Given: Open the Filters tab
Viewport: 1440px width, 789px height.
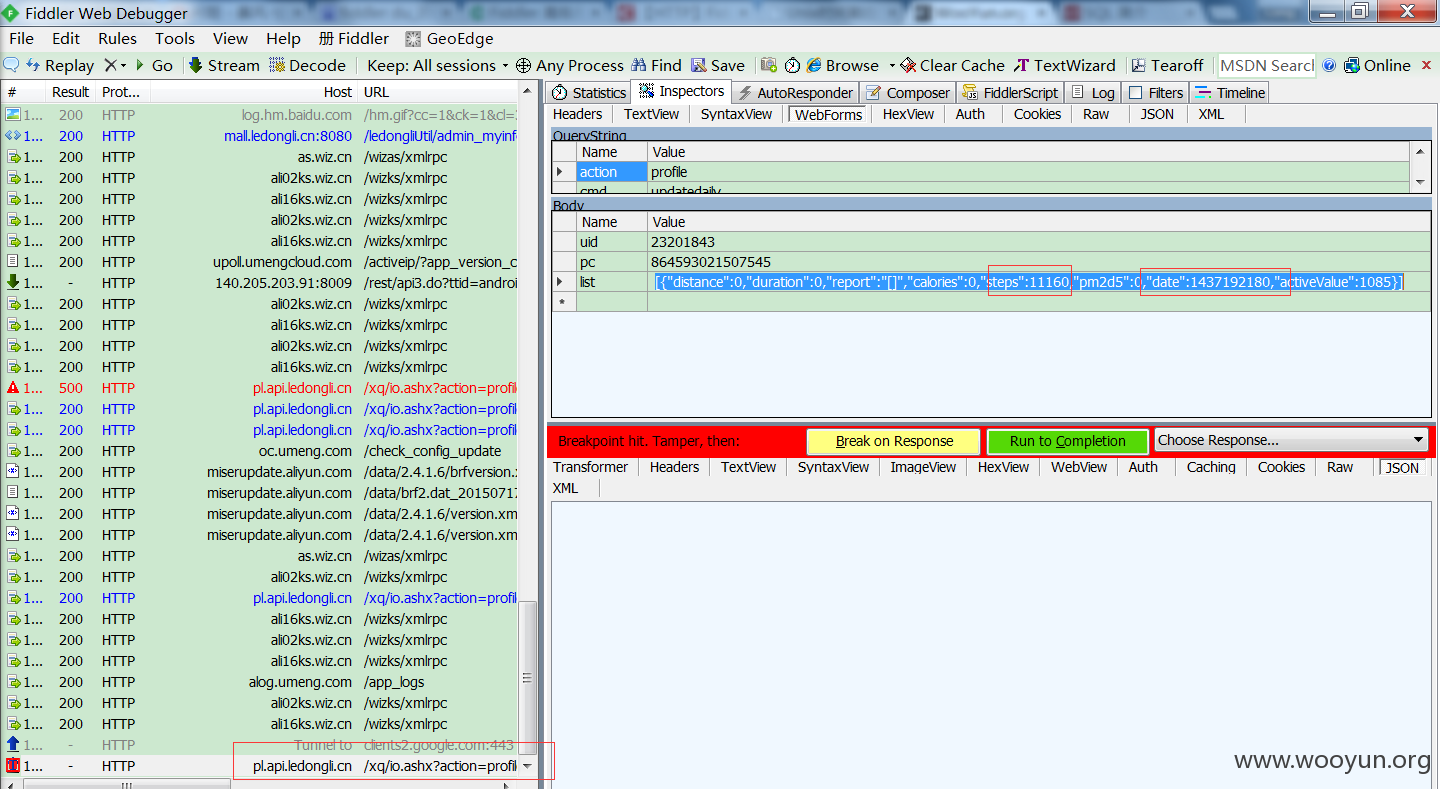Looking at the screenshot, I should tap(1155, 92).
